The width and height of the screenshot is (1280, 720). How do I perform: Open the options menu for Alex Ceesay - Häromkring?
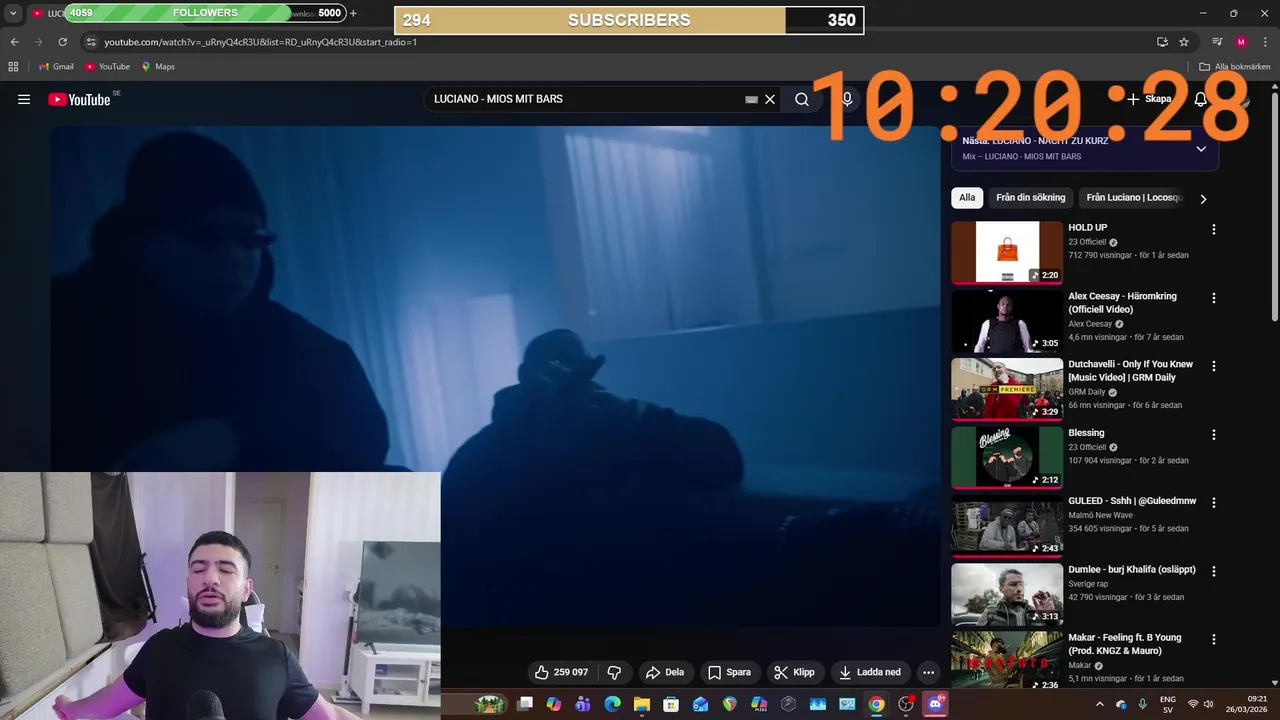[x=1214, y=298]
